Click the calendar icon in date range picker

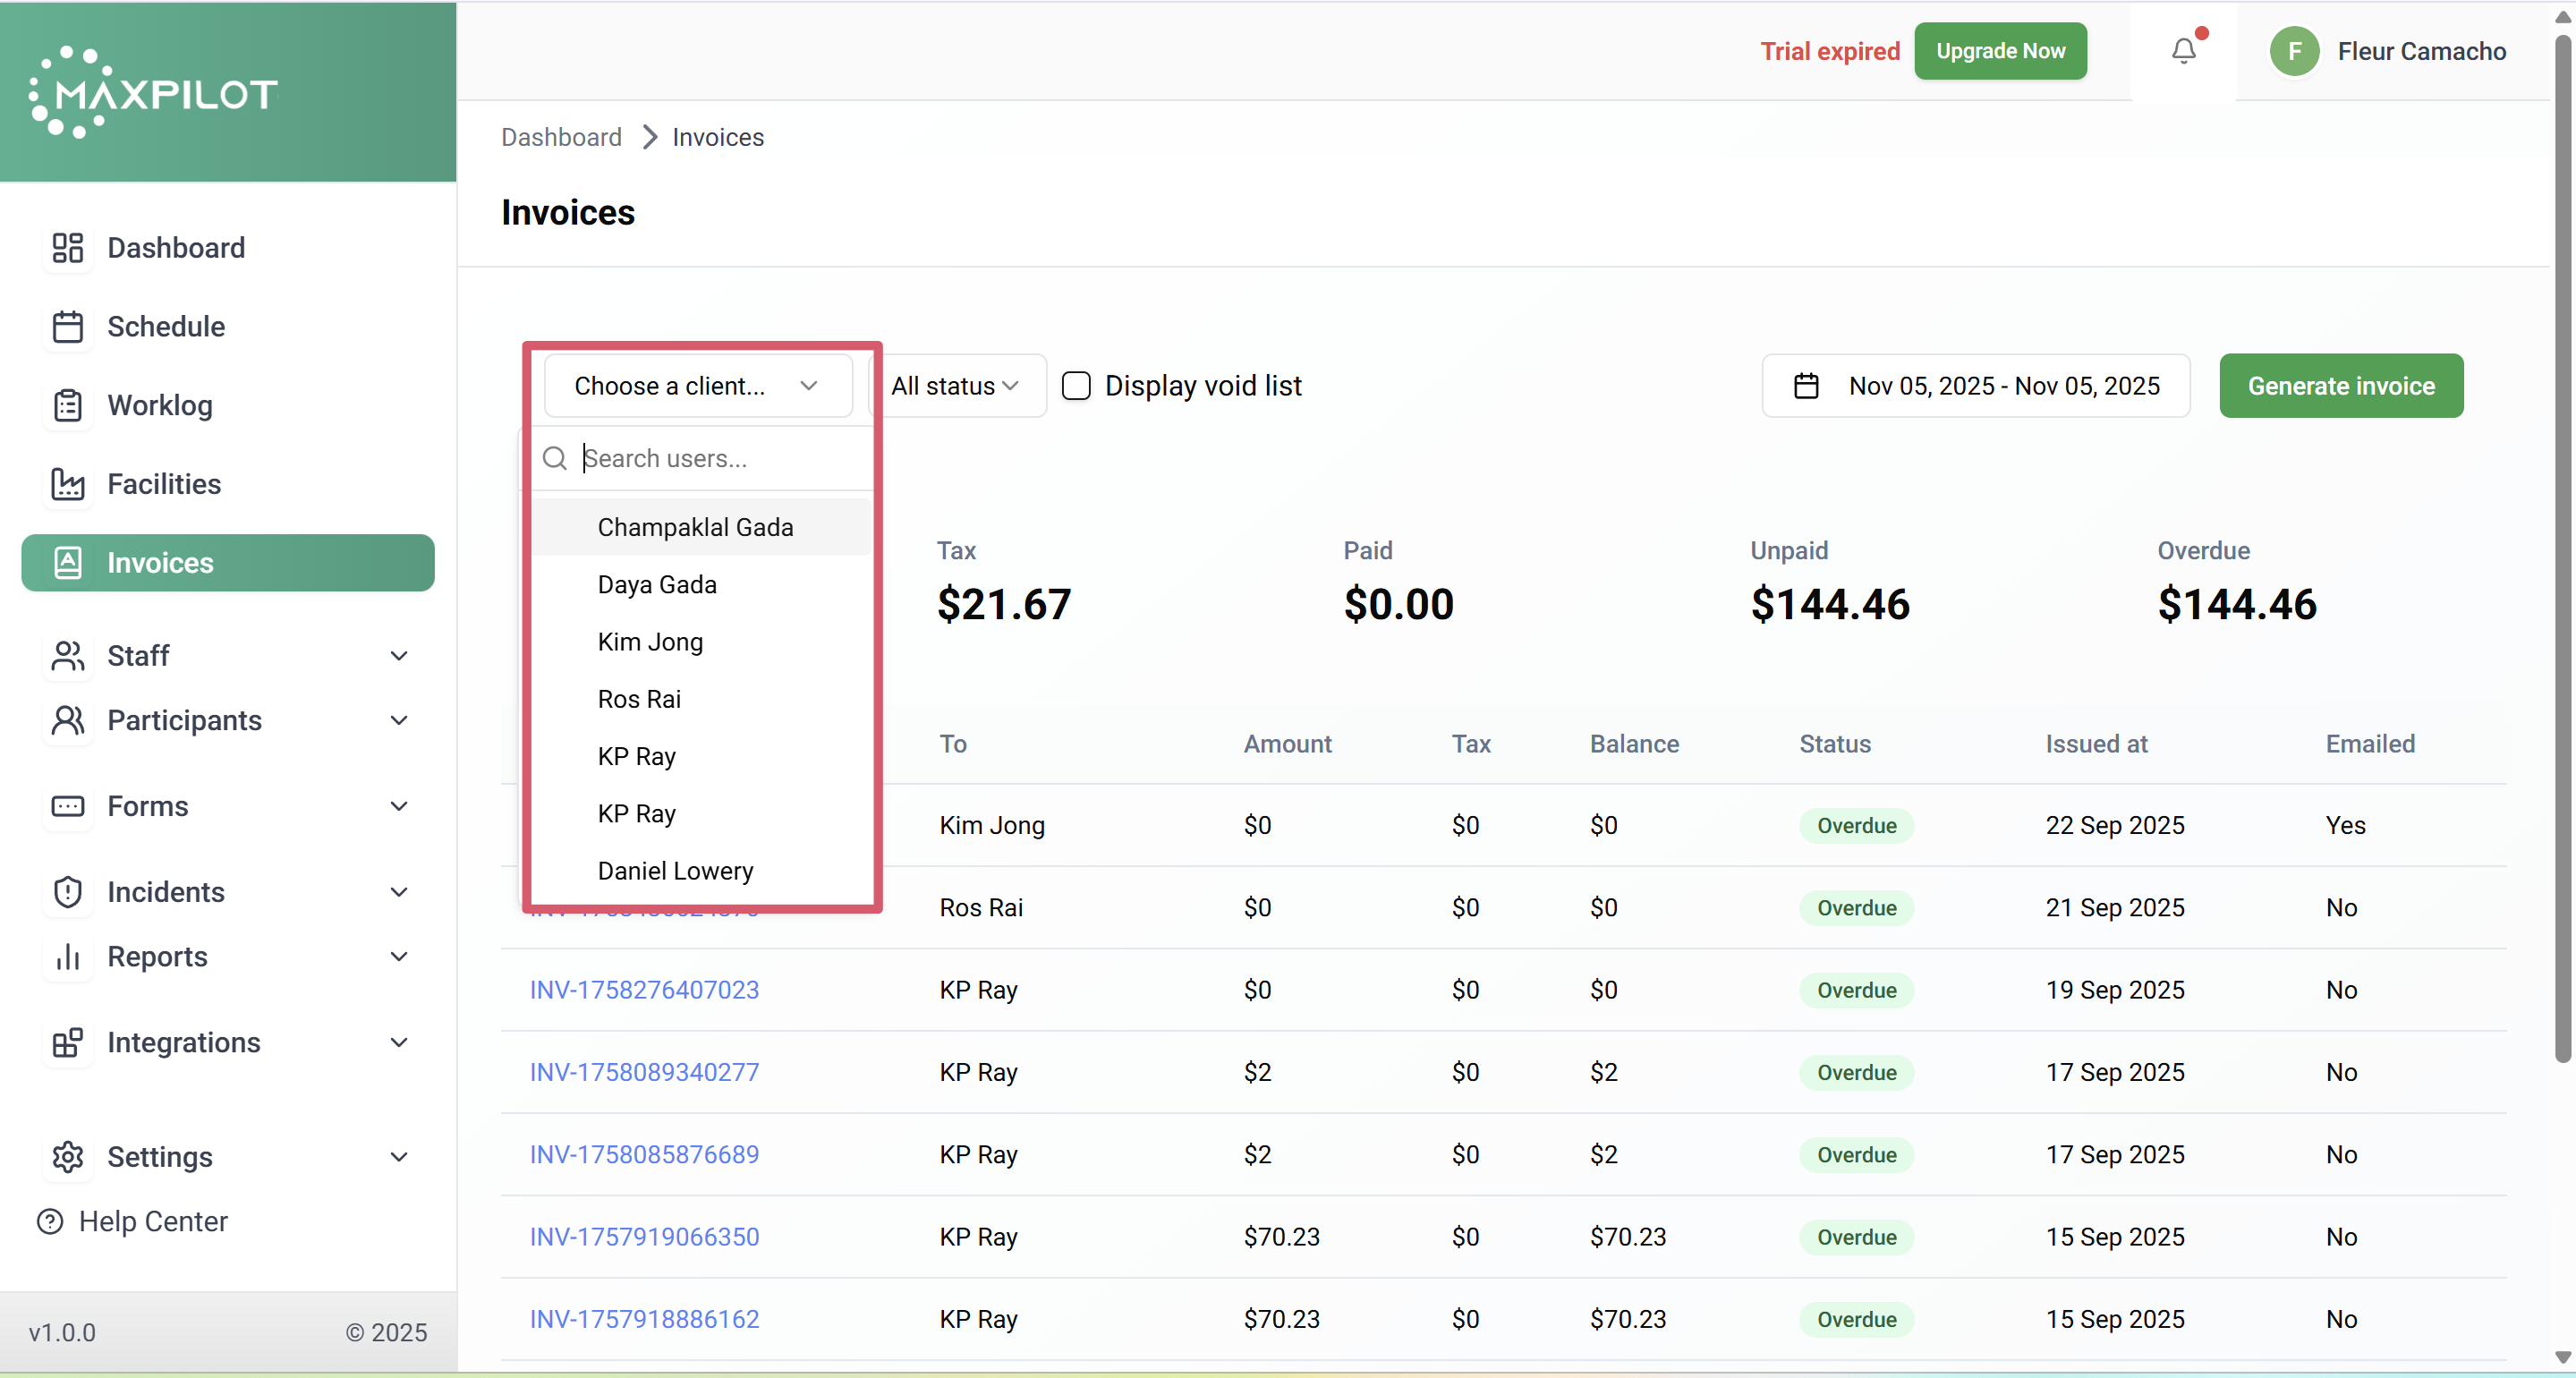1806,386
